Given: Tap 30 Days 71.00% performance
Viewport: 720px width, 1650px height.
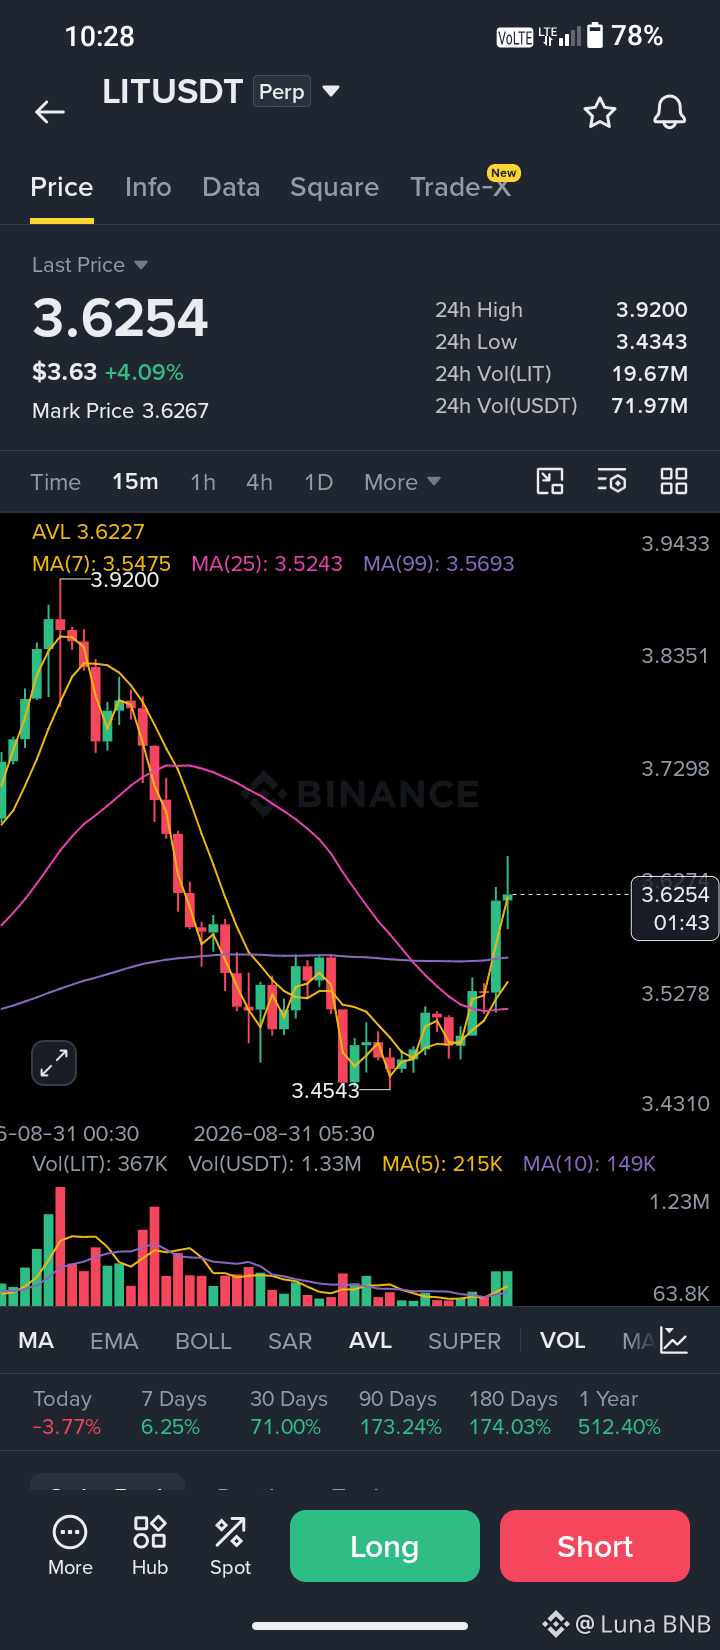Looking at the screenshot, I should (288, 1413).
